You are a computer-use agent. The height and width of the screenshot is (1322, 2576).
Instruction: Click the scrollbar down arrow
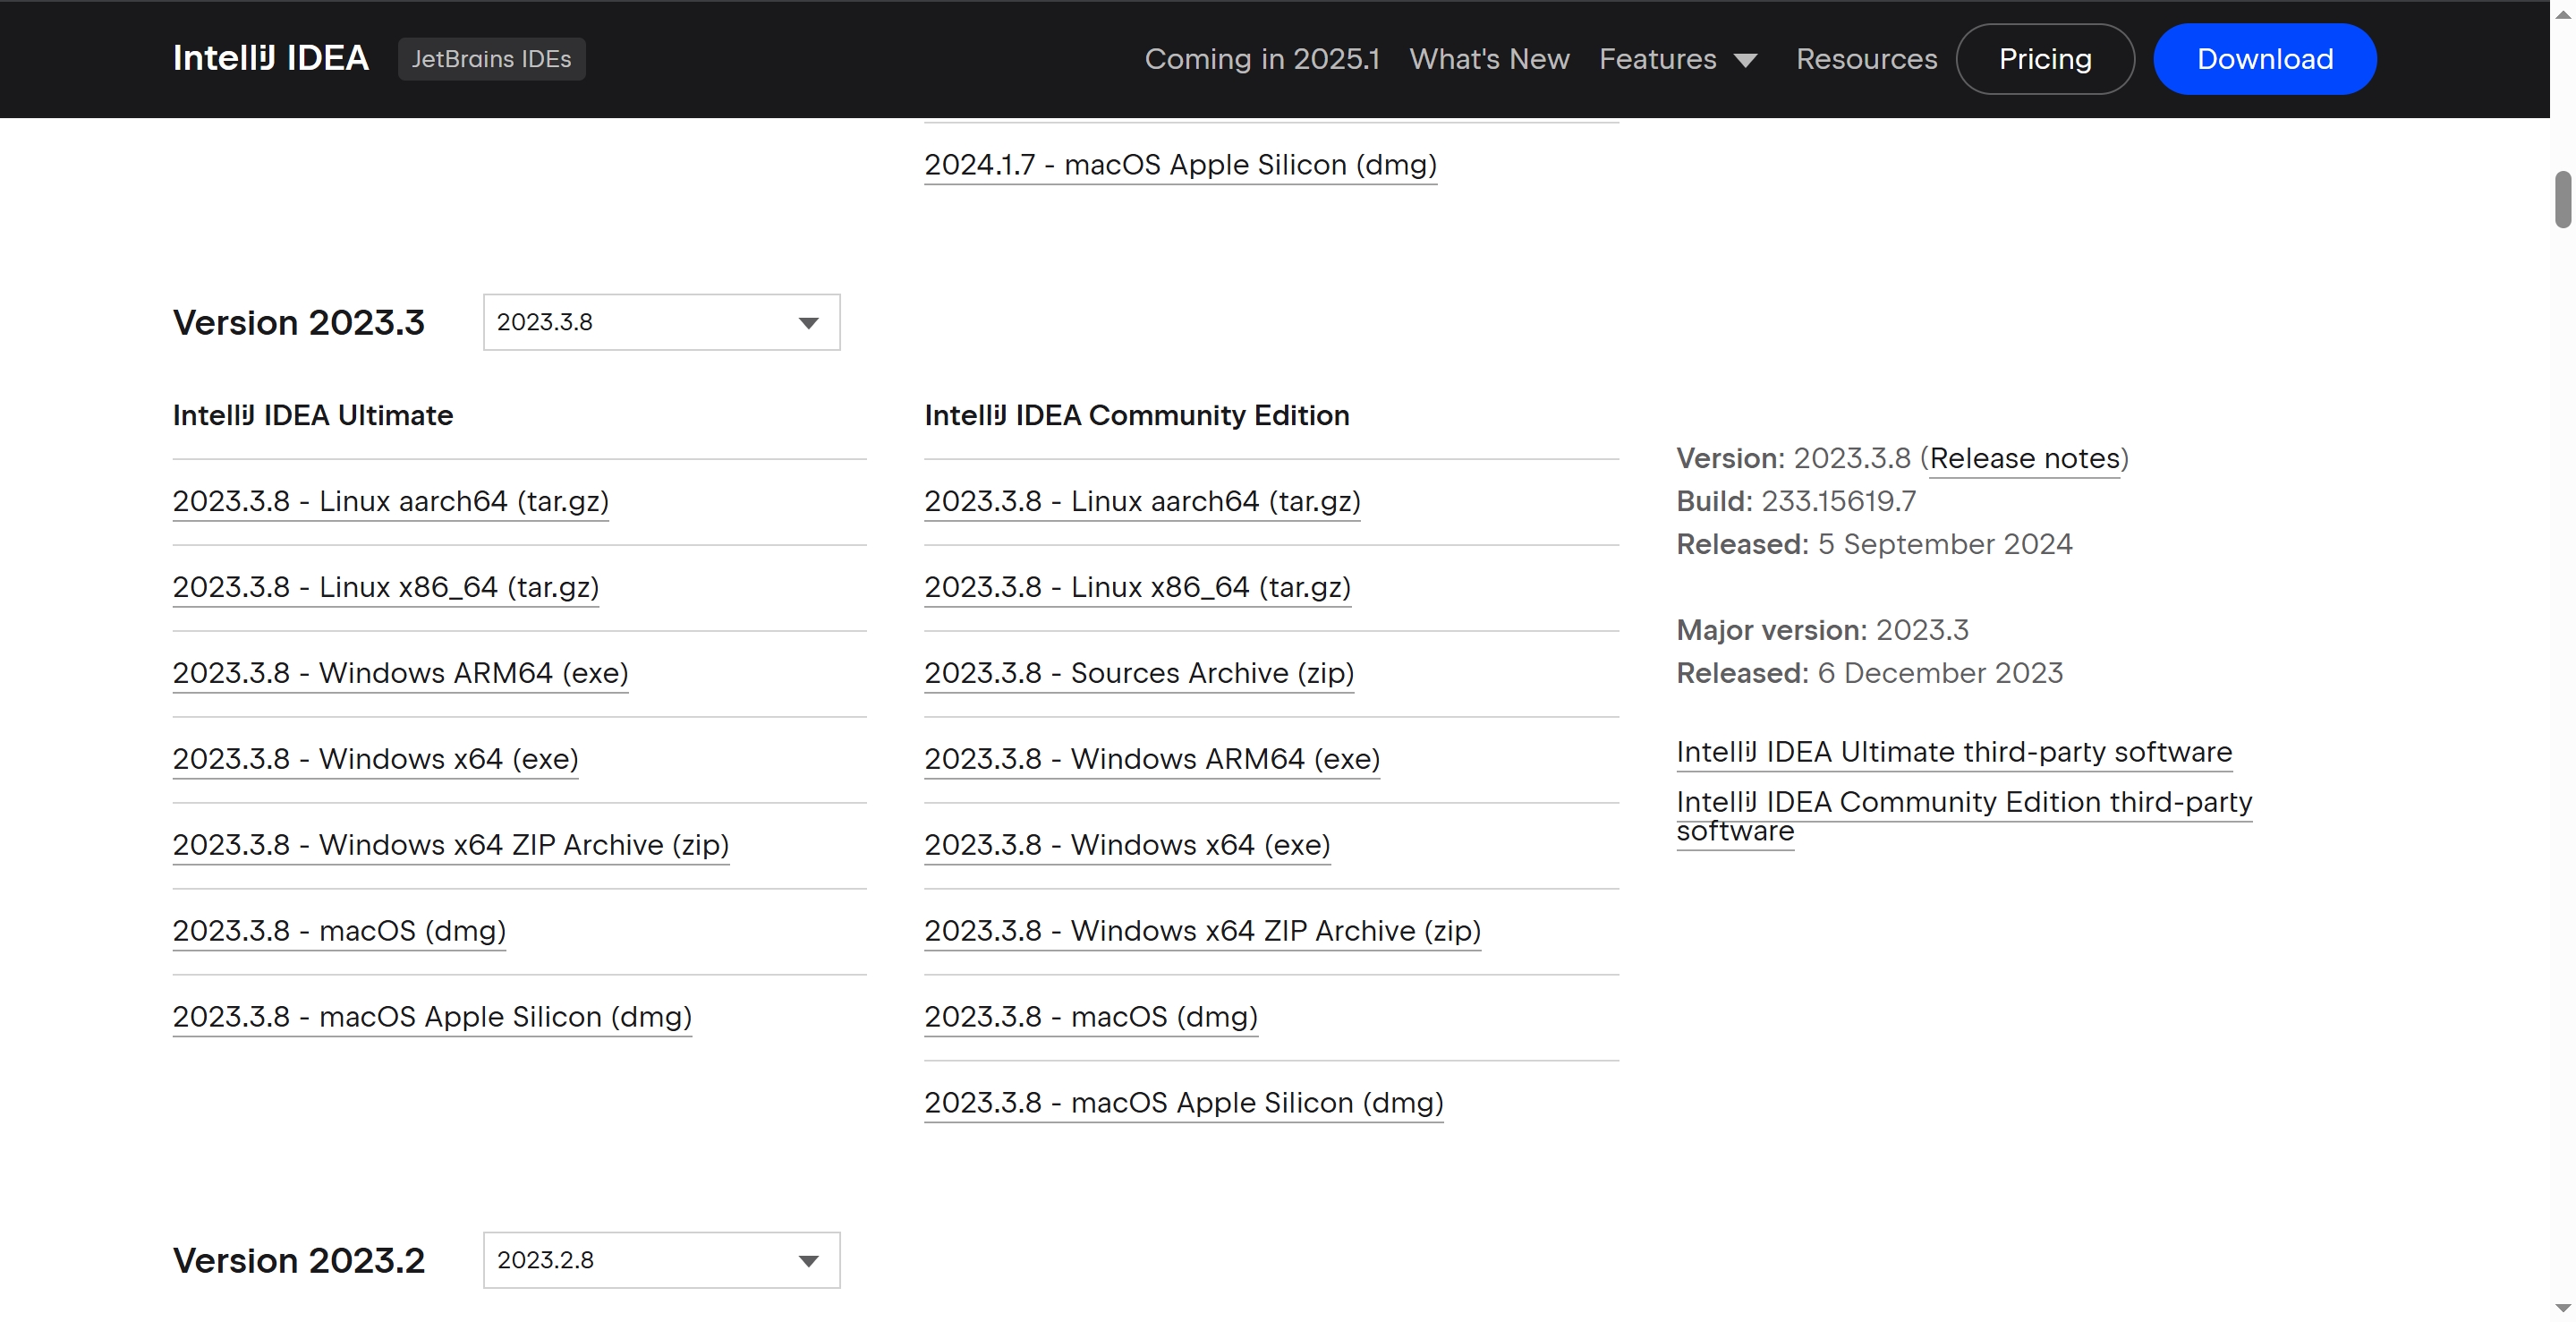point(2563,1308)
